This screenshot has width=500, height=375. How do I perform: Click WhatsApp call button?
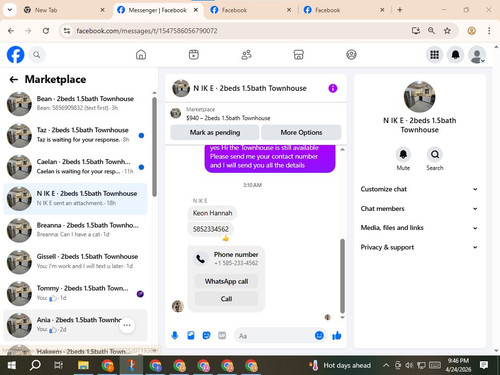pyautogui.click(x=226, y=281)
